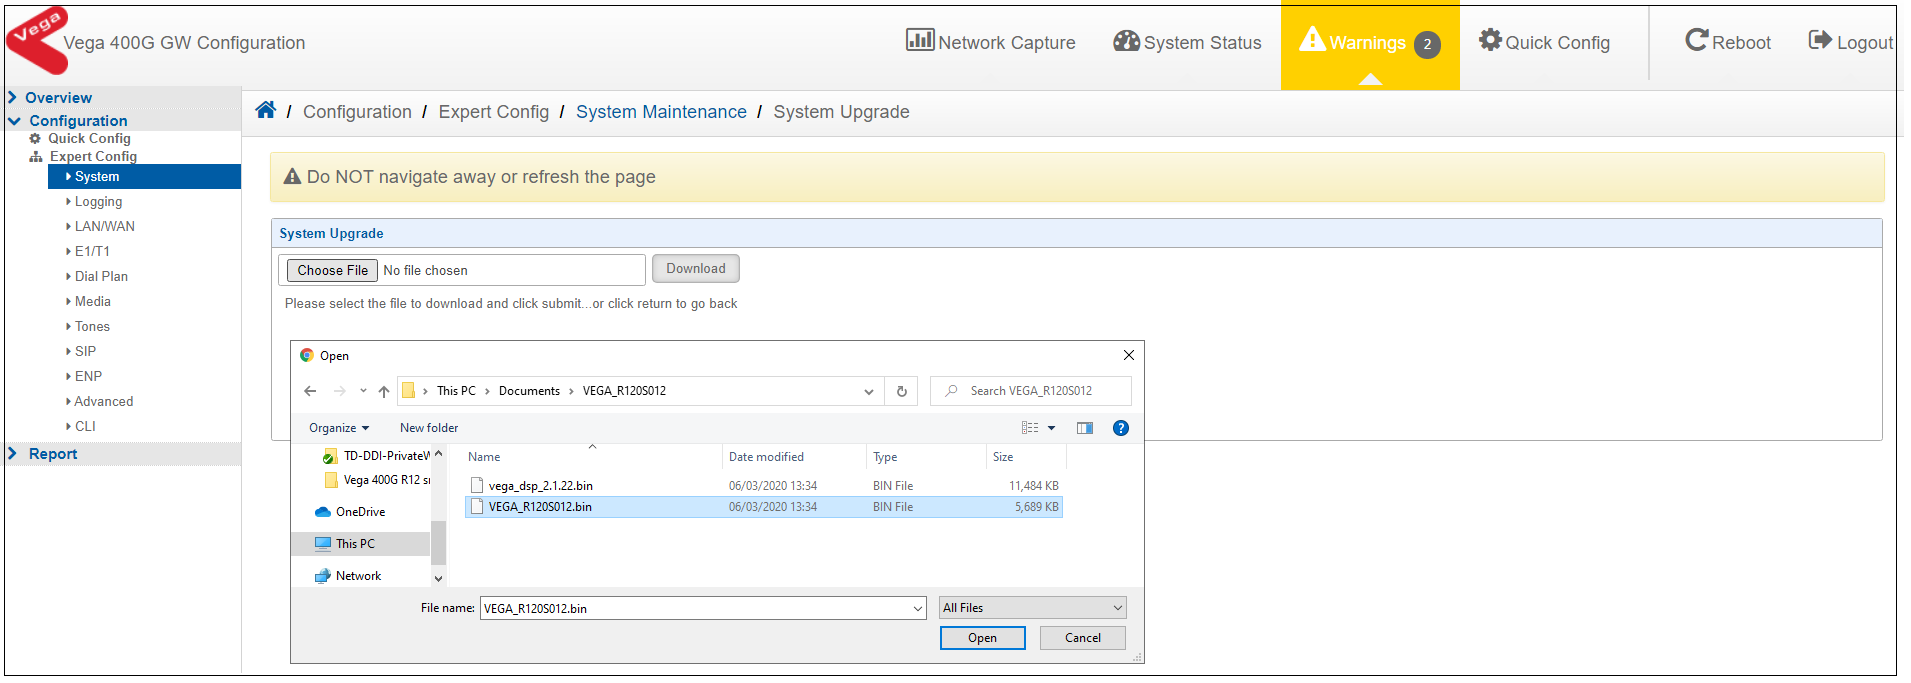The image size is (1911, 683).
Task: Select Media in the sidebar
Action: tap(92, 302)
